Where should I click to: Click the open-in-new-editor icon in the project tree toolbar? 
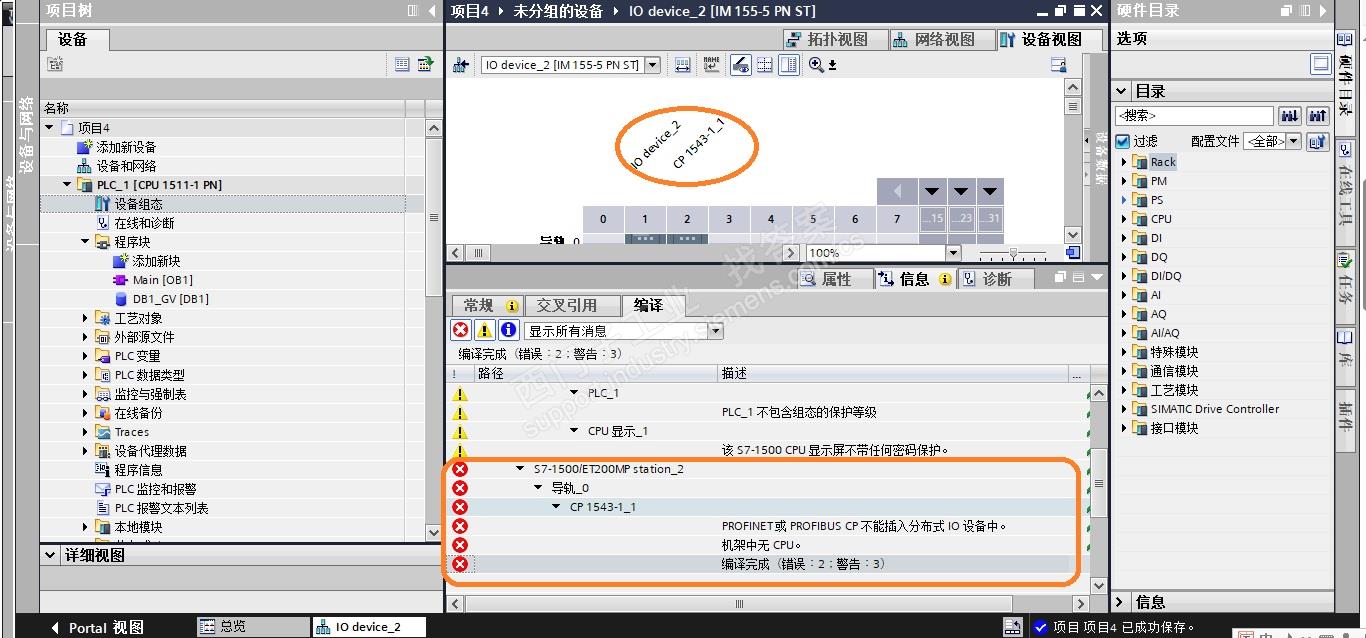(425, 64)
